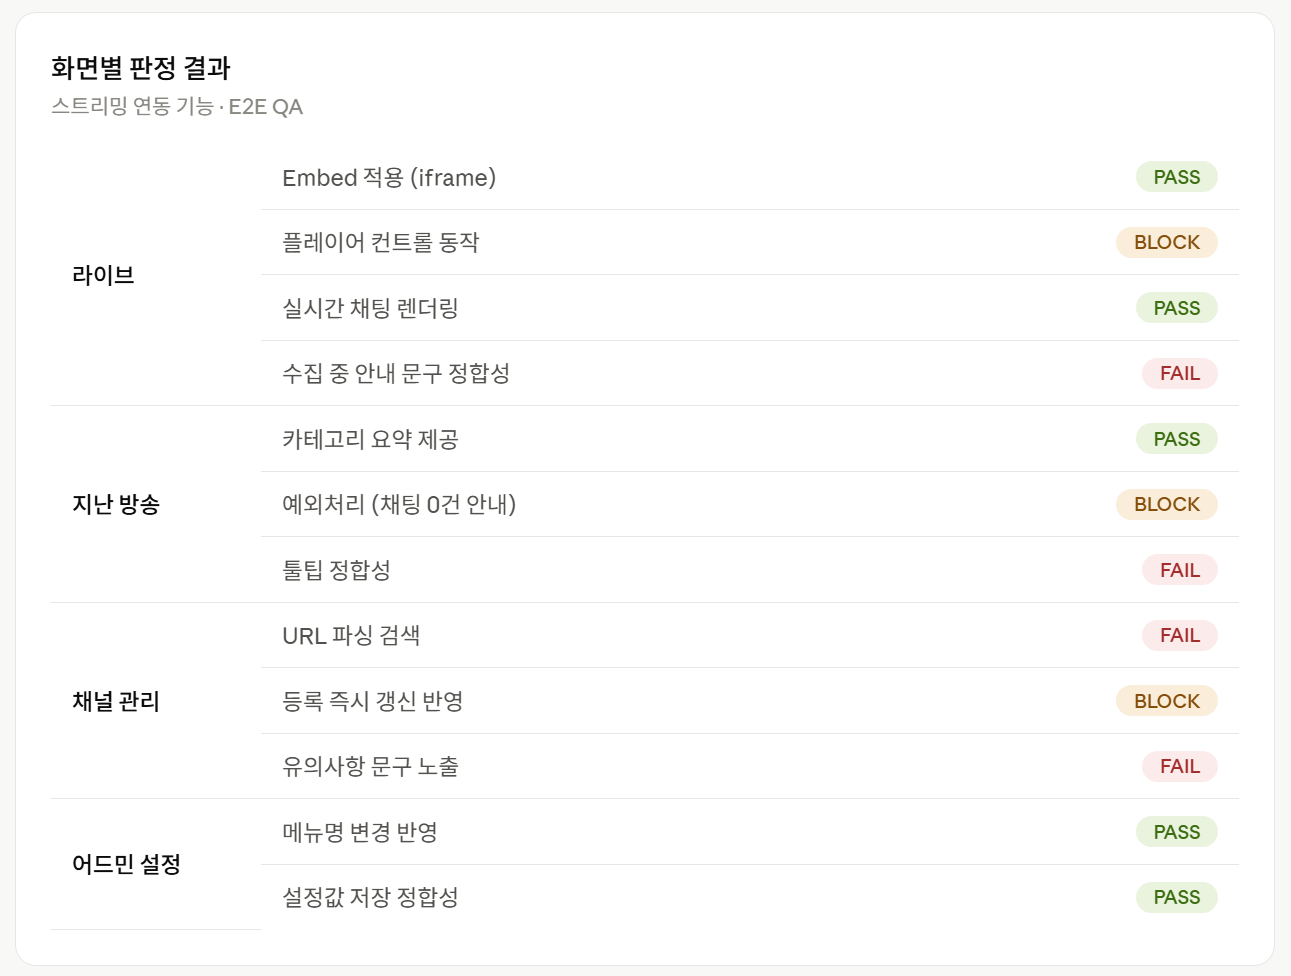1291x976 pixels.
Task: Click PASS badge for 설정값 저장 정합성
Action: click(1176, 897)
